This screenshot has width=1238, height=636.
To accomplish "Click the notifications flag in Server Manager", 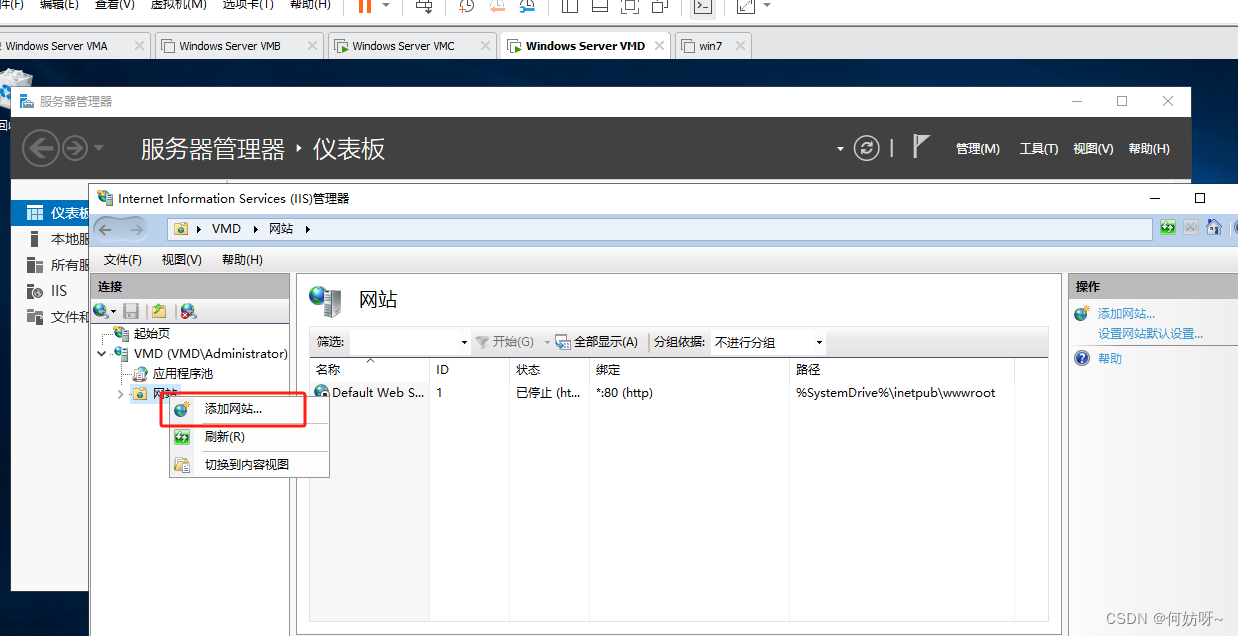I will point(921,146).
